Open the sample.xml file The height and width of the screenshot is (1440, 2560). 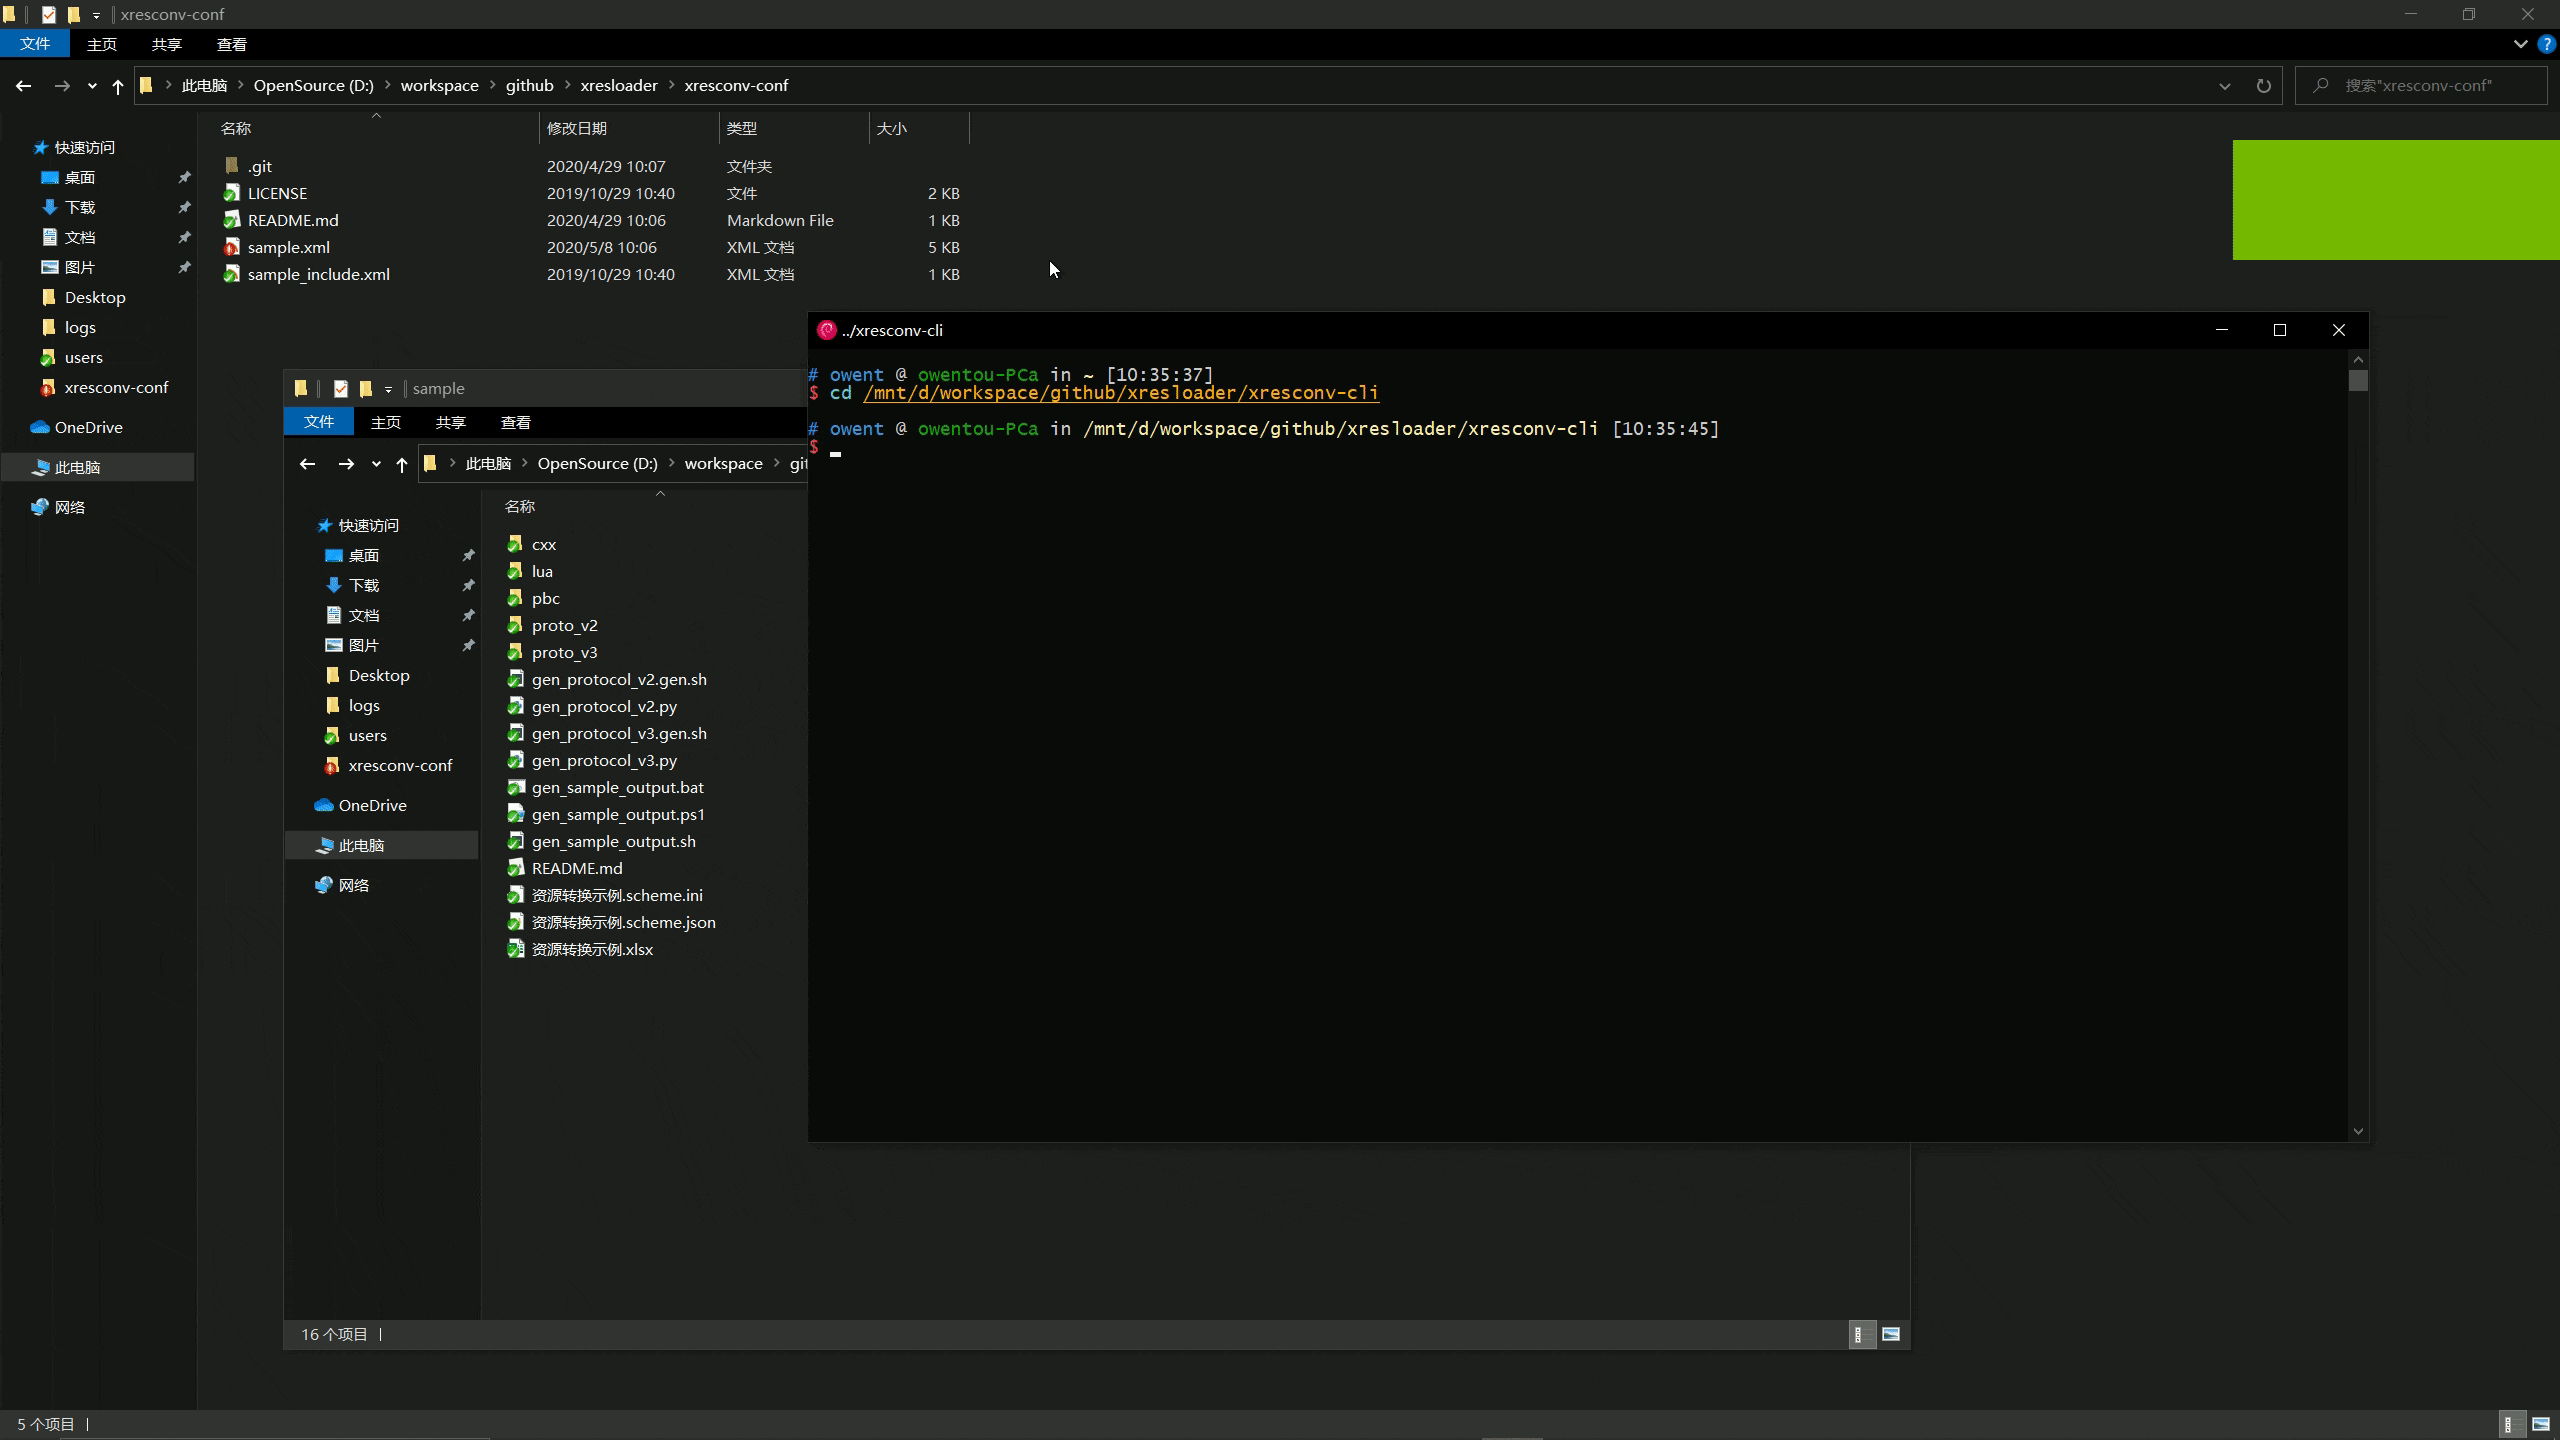point(288,247)
